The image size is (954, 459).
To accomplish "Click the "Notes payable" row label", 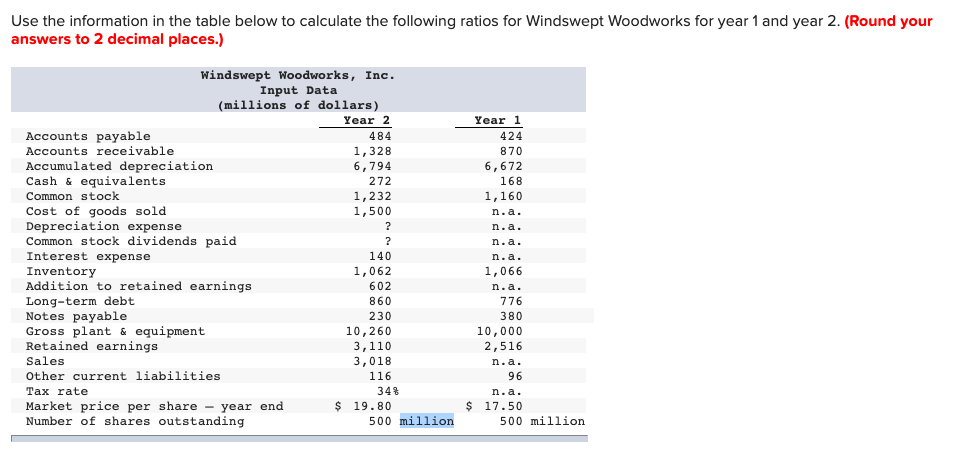I will 77,316.
